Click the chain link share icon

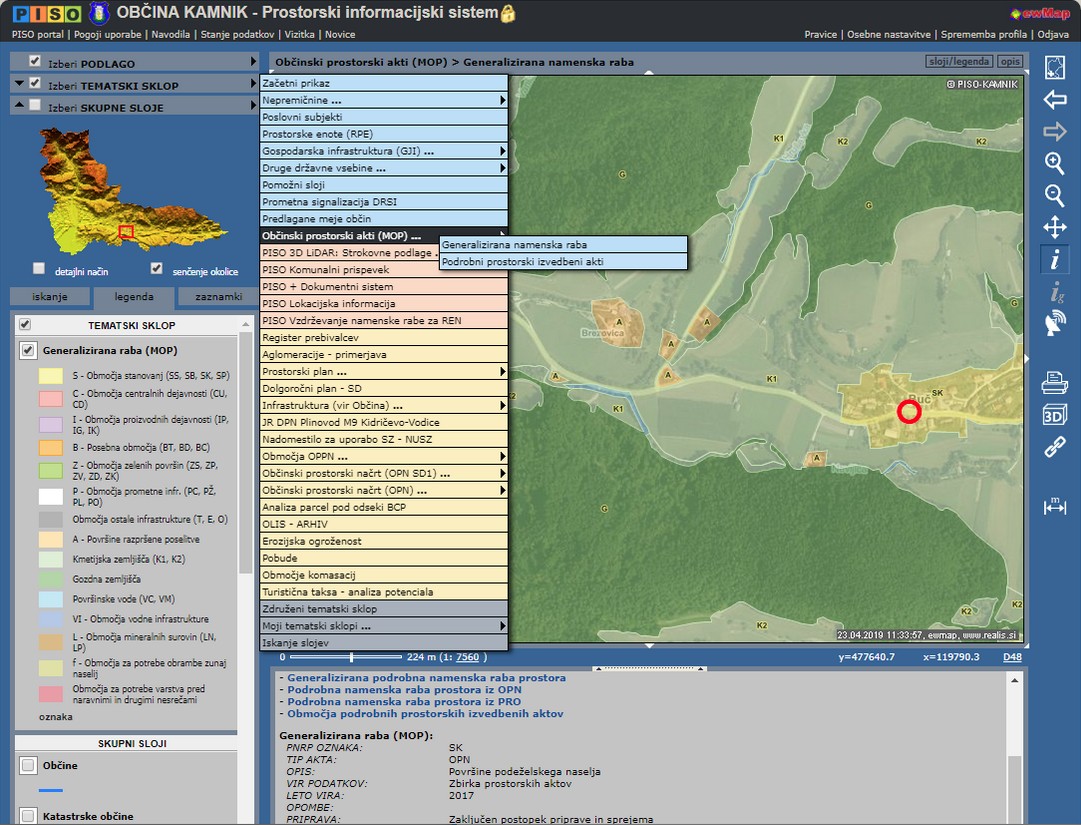[1054, 447]
